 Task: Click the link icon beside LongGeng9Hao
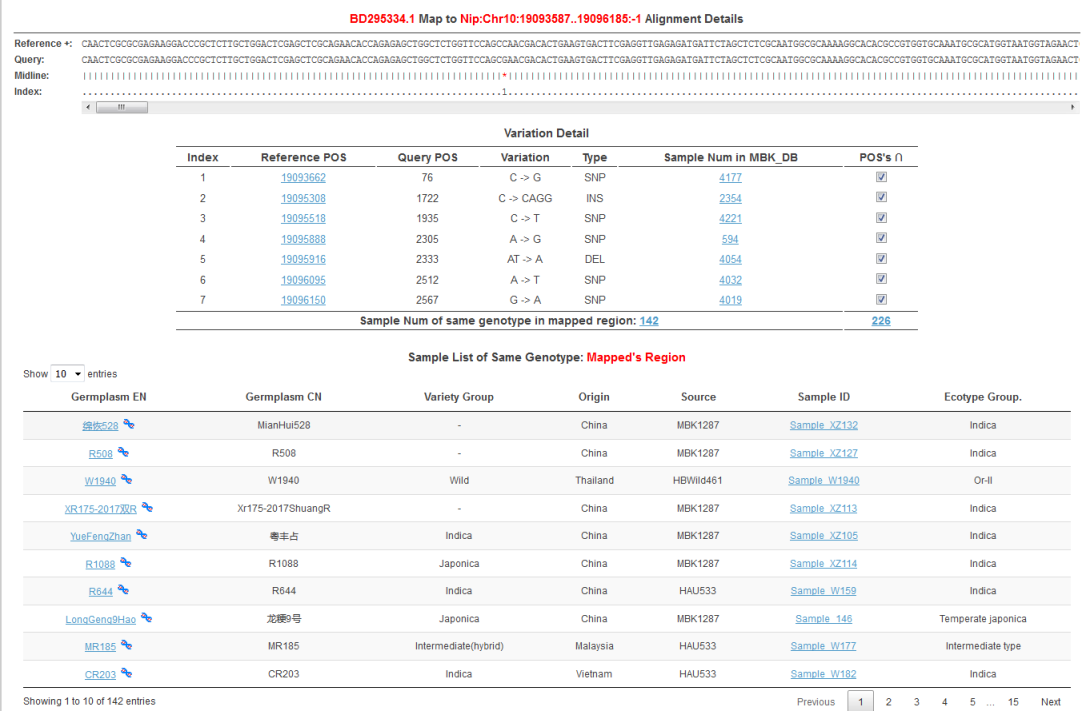coord(146,617)
